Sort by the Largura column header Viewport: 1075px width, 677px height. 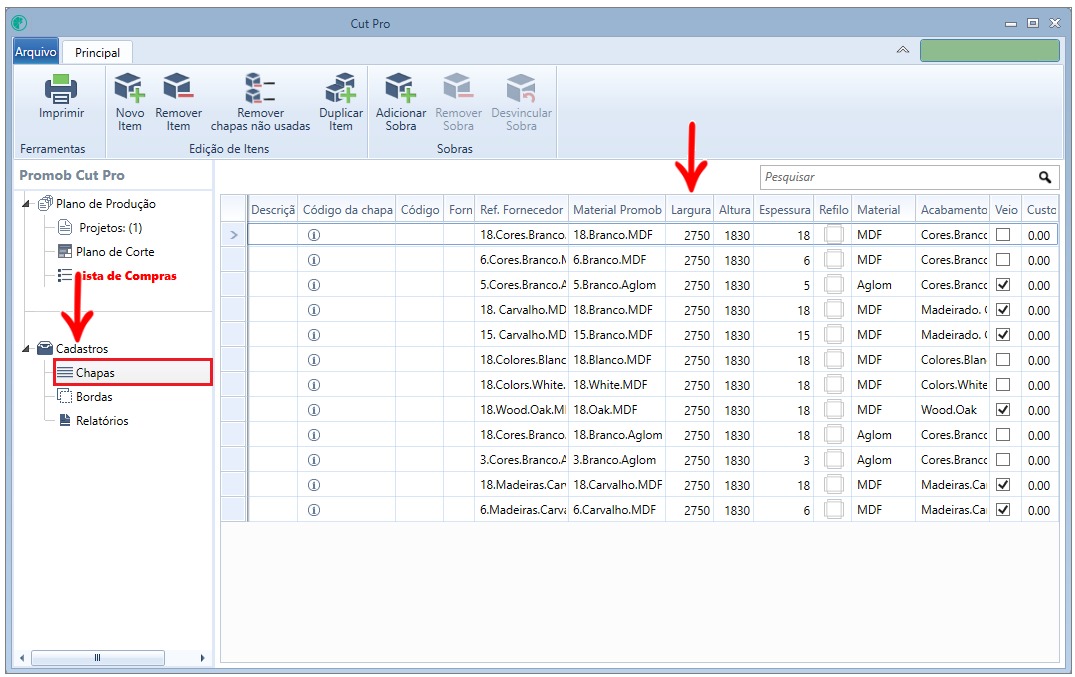[x=690, y=210]
